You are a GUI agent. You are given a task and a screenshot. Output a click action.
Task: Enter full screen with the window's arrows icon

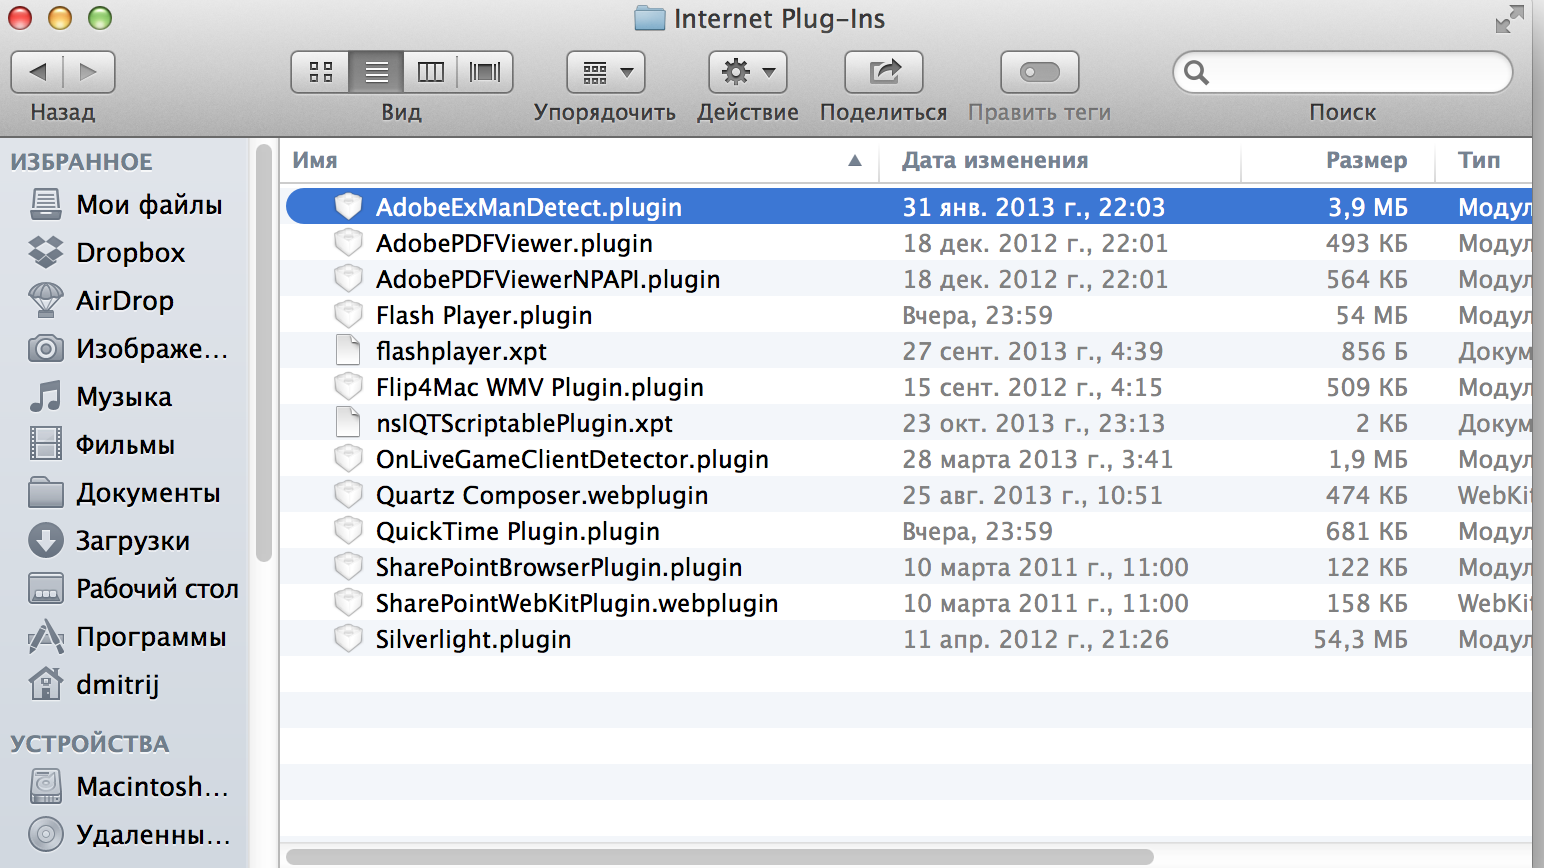tap(1509, 19)
